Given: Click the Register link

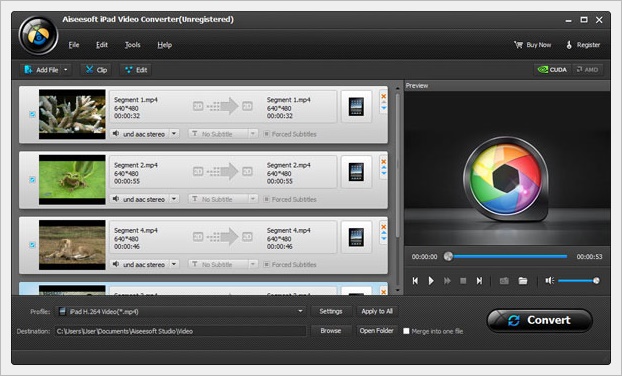Looking at the screenshot, I should [583, 45].
